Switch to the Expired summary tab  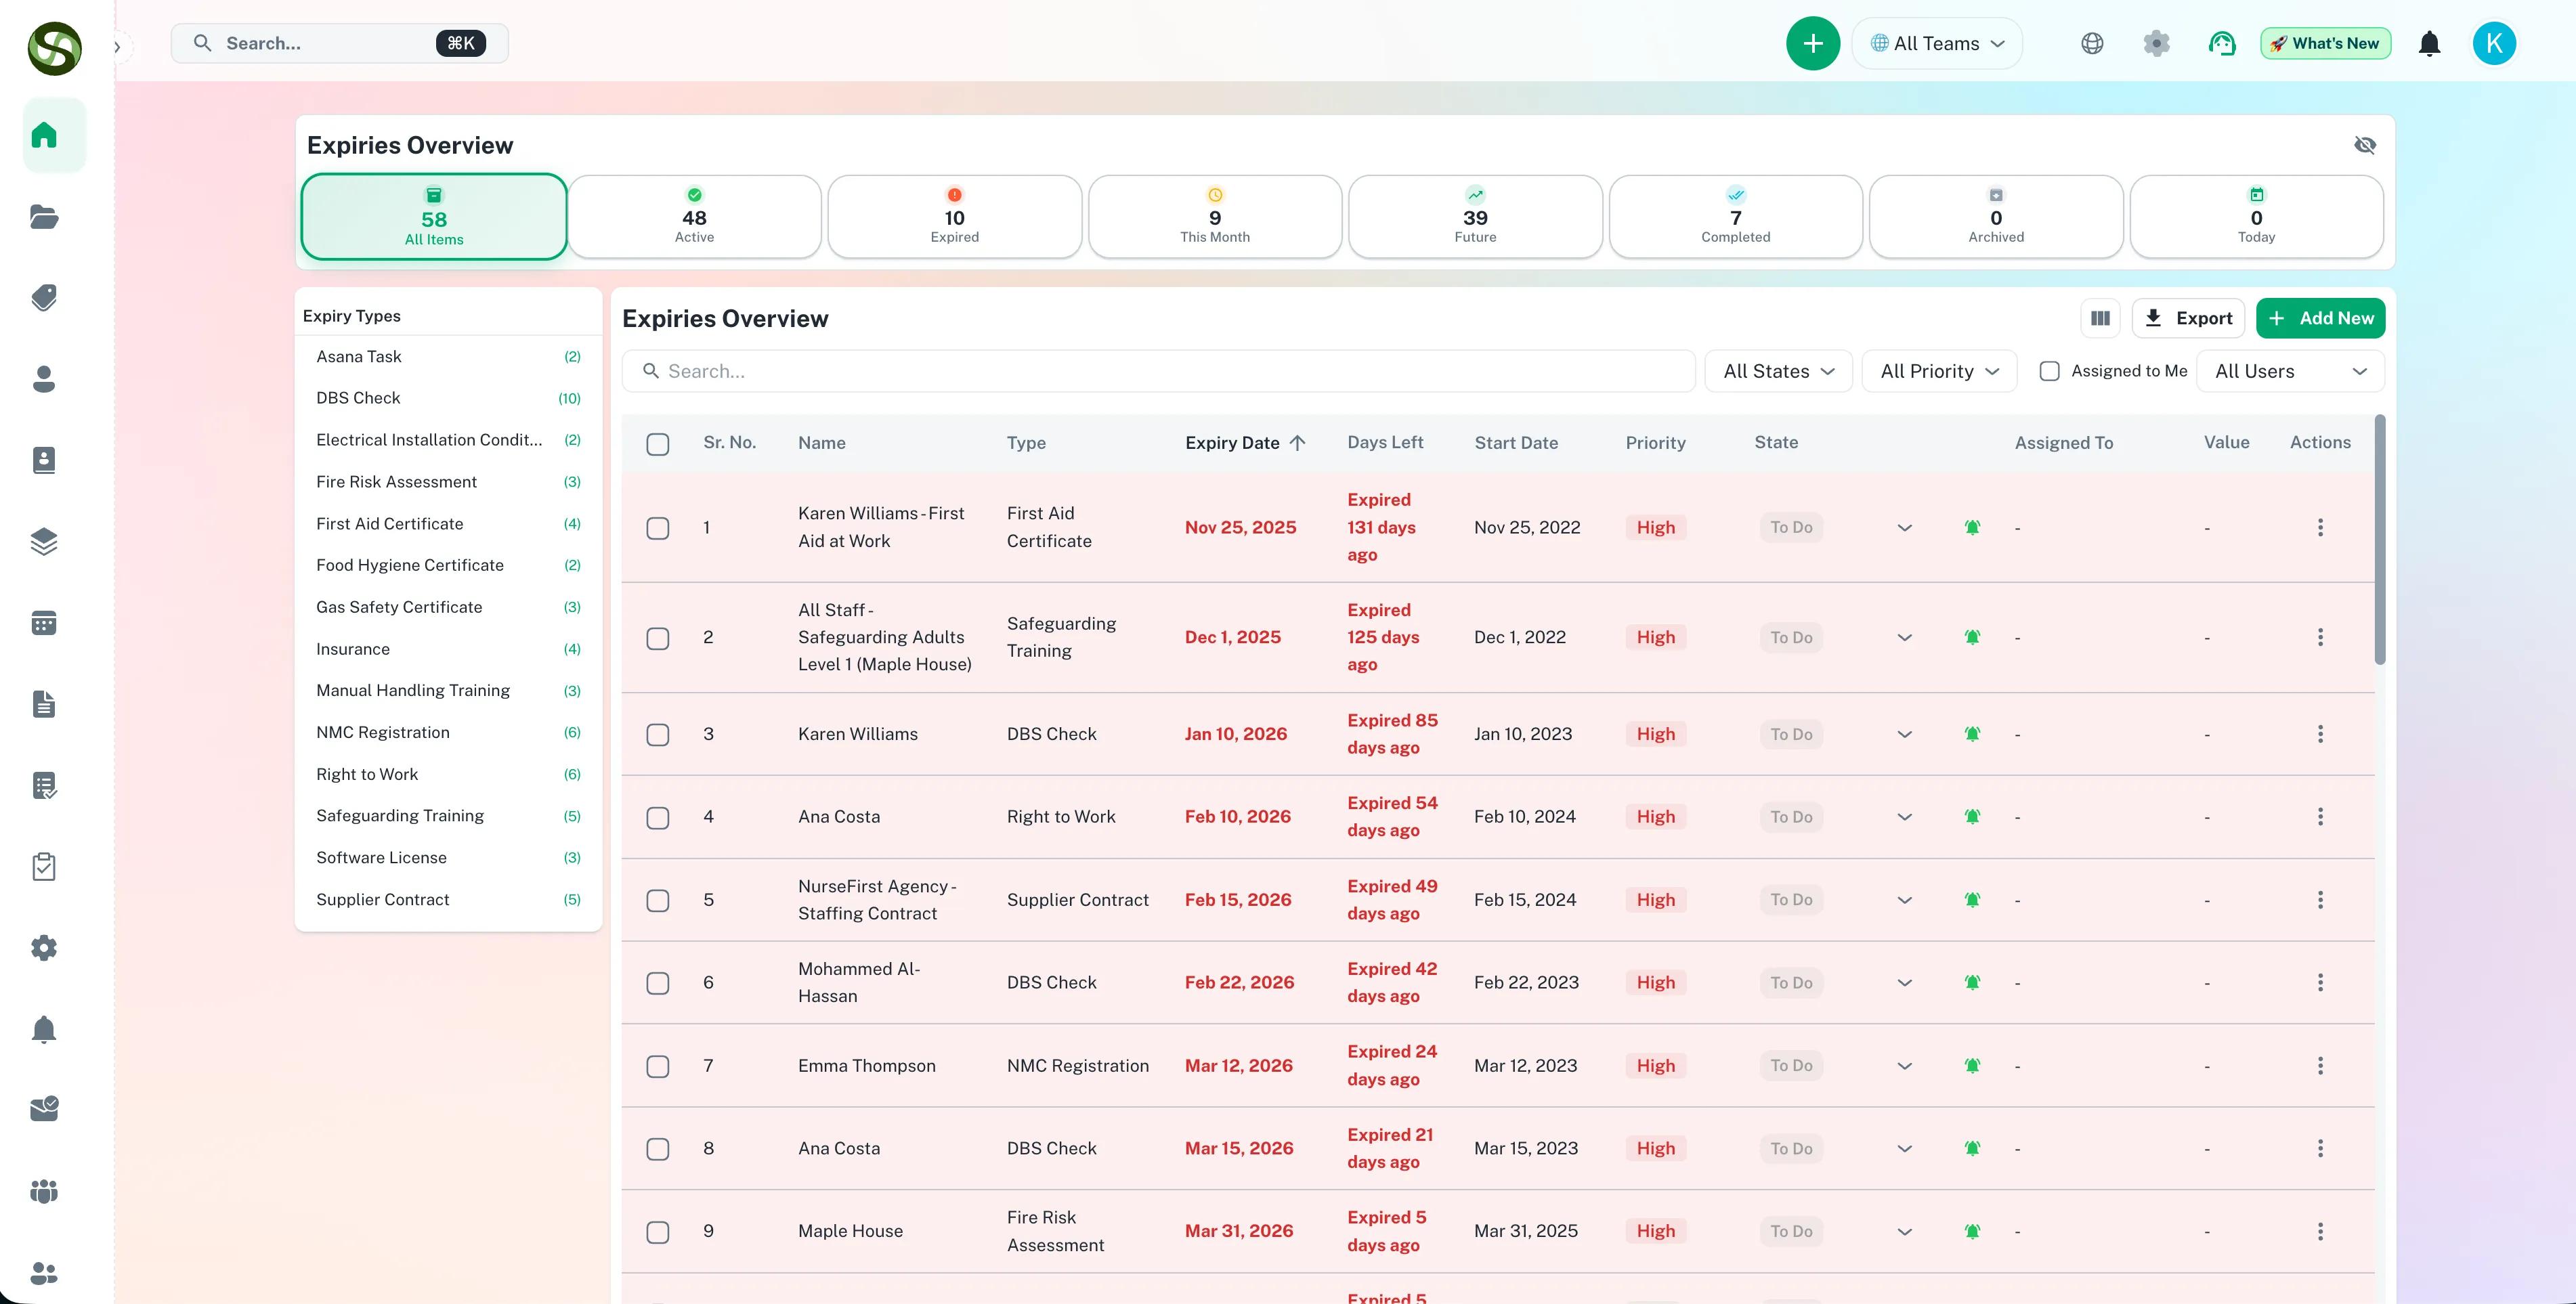tap(954, 217)
